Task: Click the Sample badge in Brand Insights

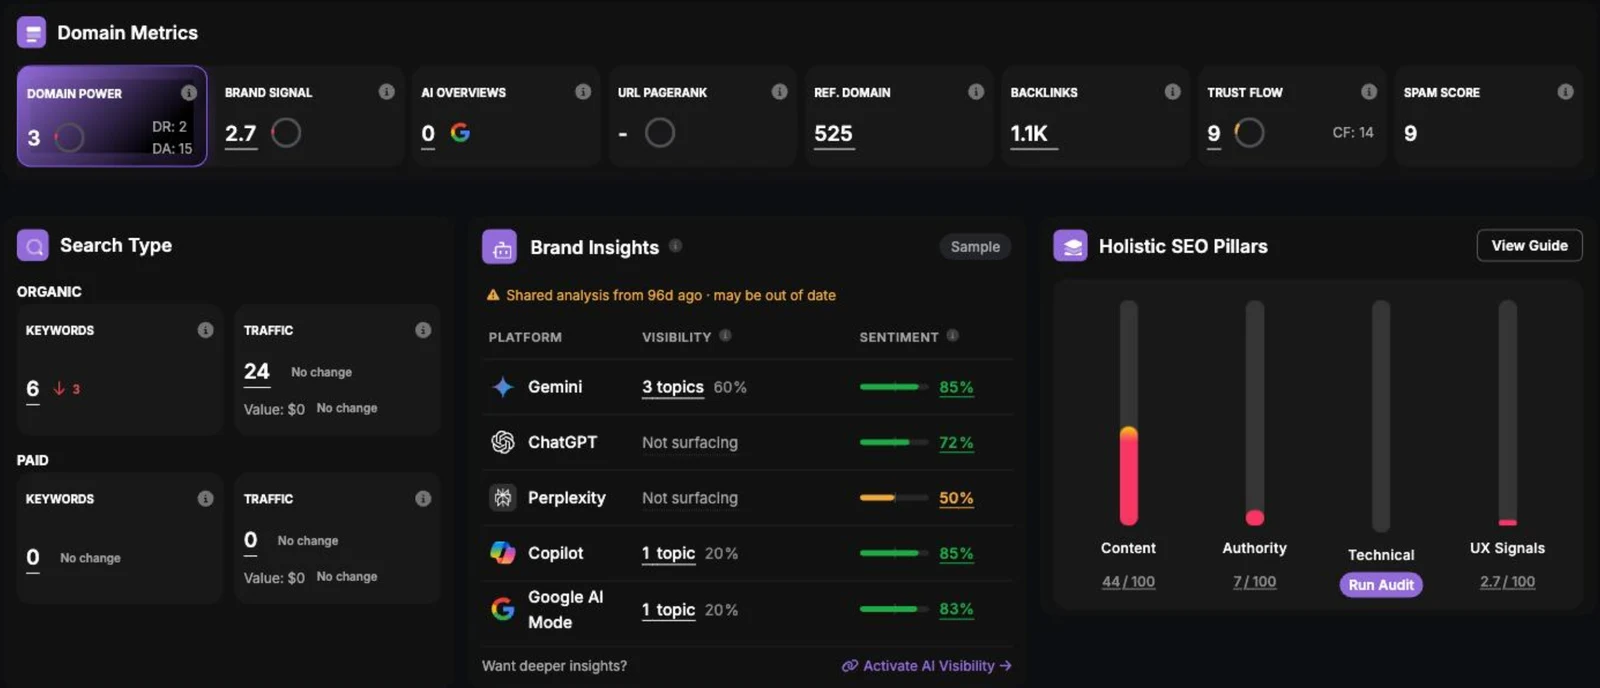Action: pos(975,246)
